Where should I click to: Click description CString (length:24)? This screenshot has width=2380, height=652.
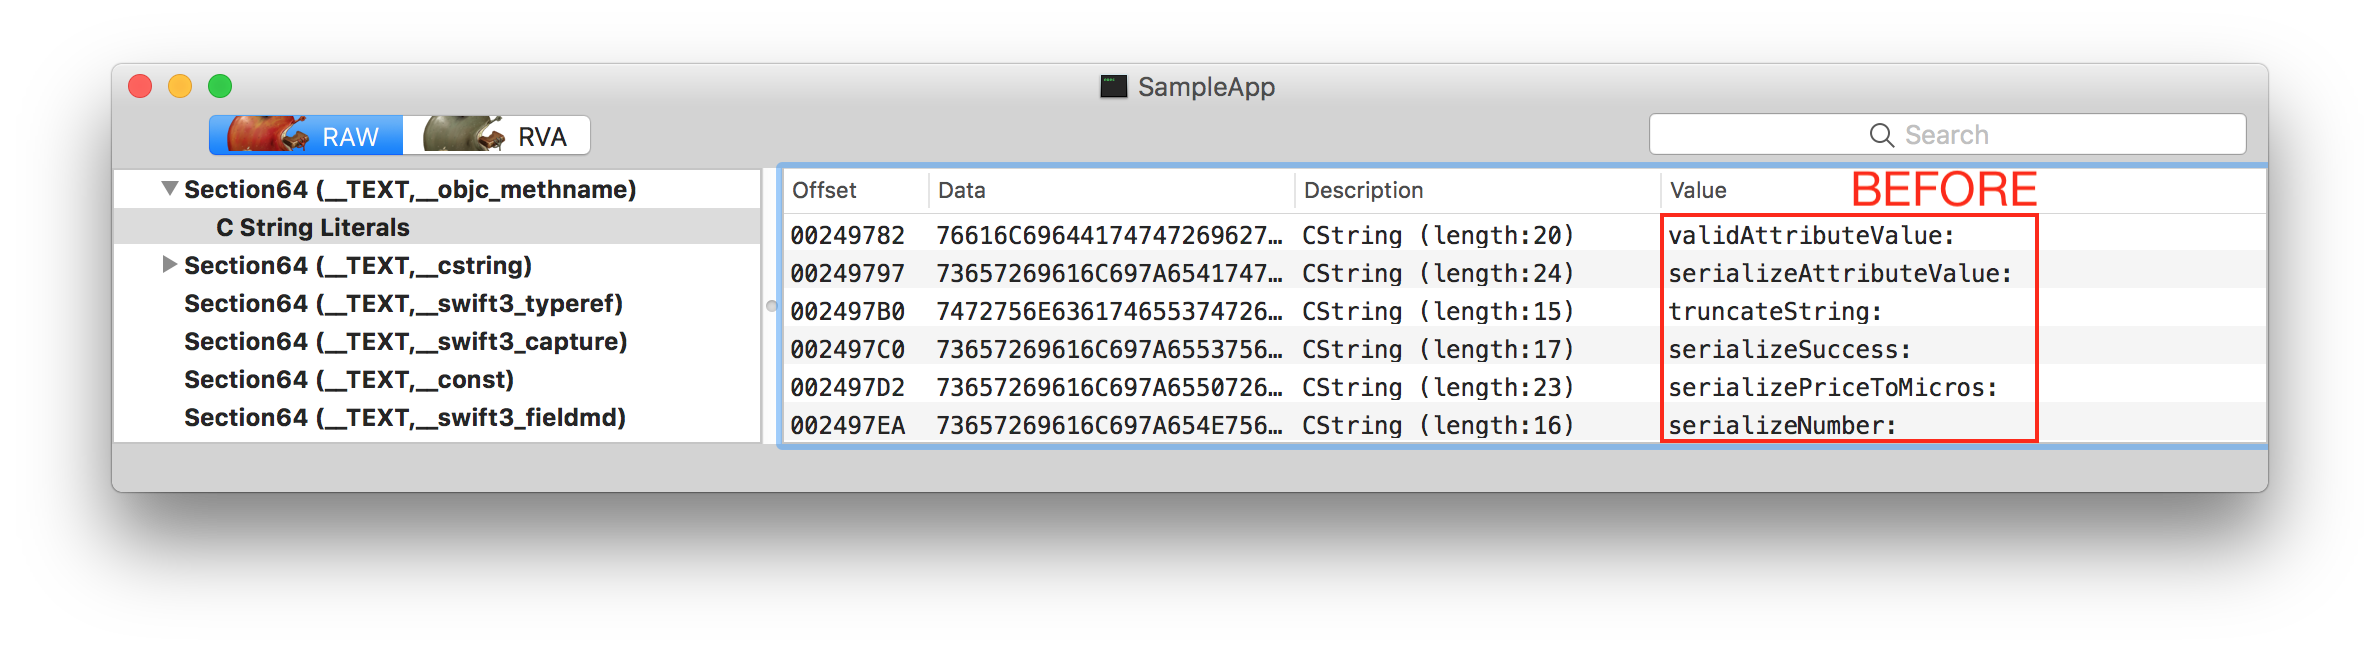[1438, 273]
